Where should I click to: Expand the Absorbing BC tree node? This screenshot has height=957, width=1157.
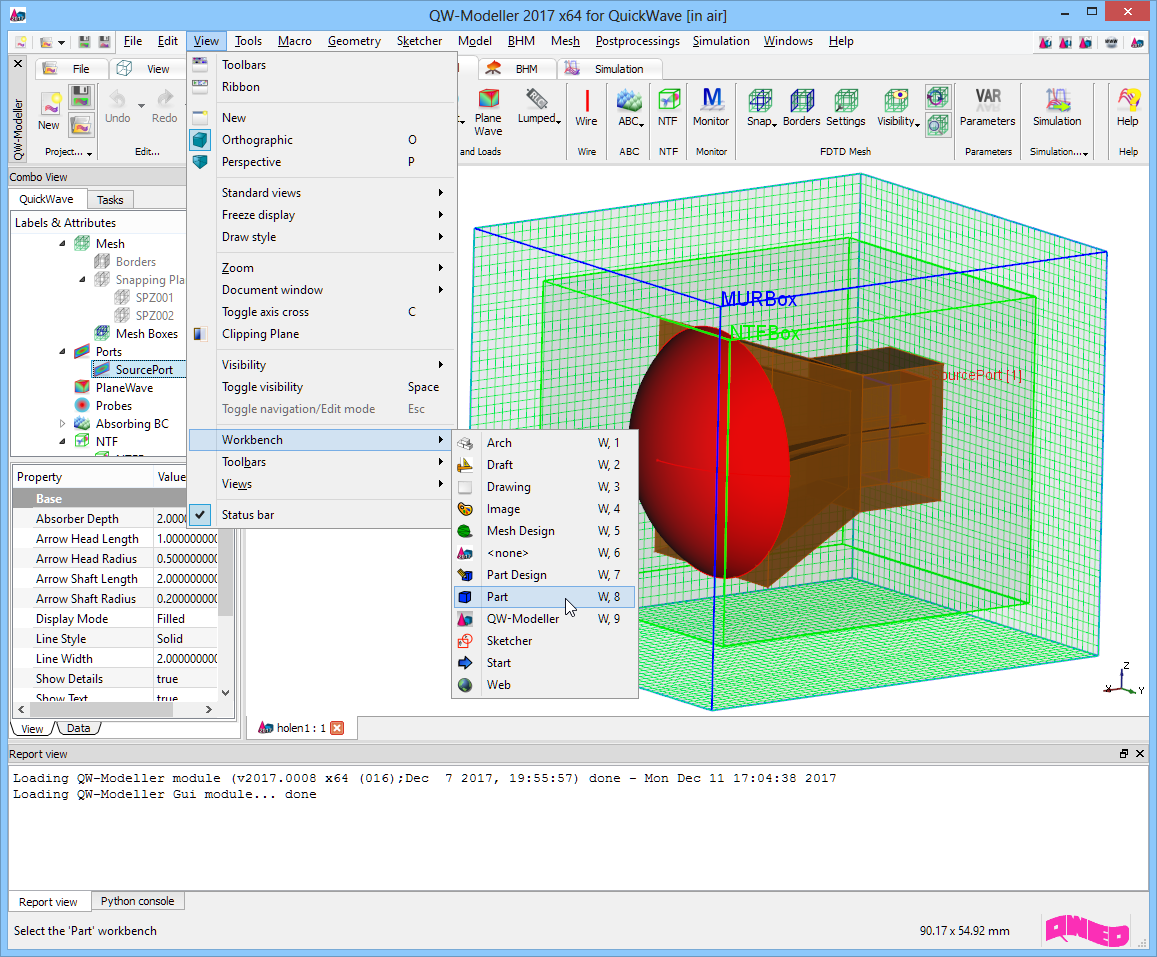click(62, 424)
